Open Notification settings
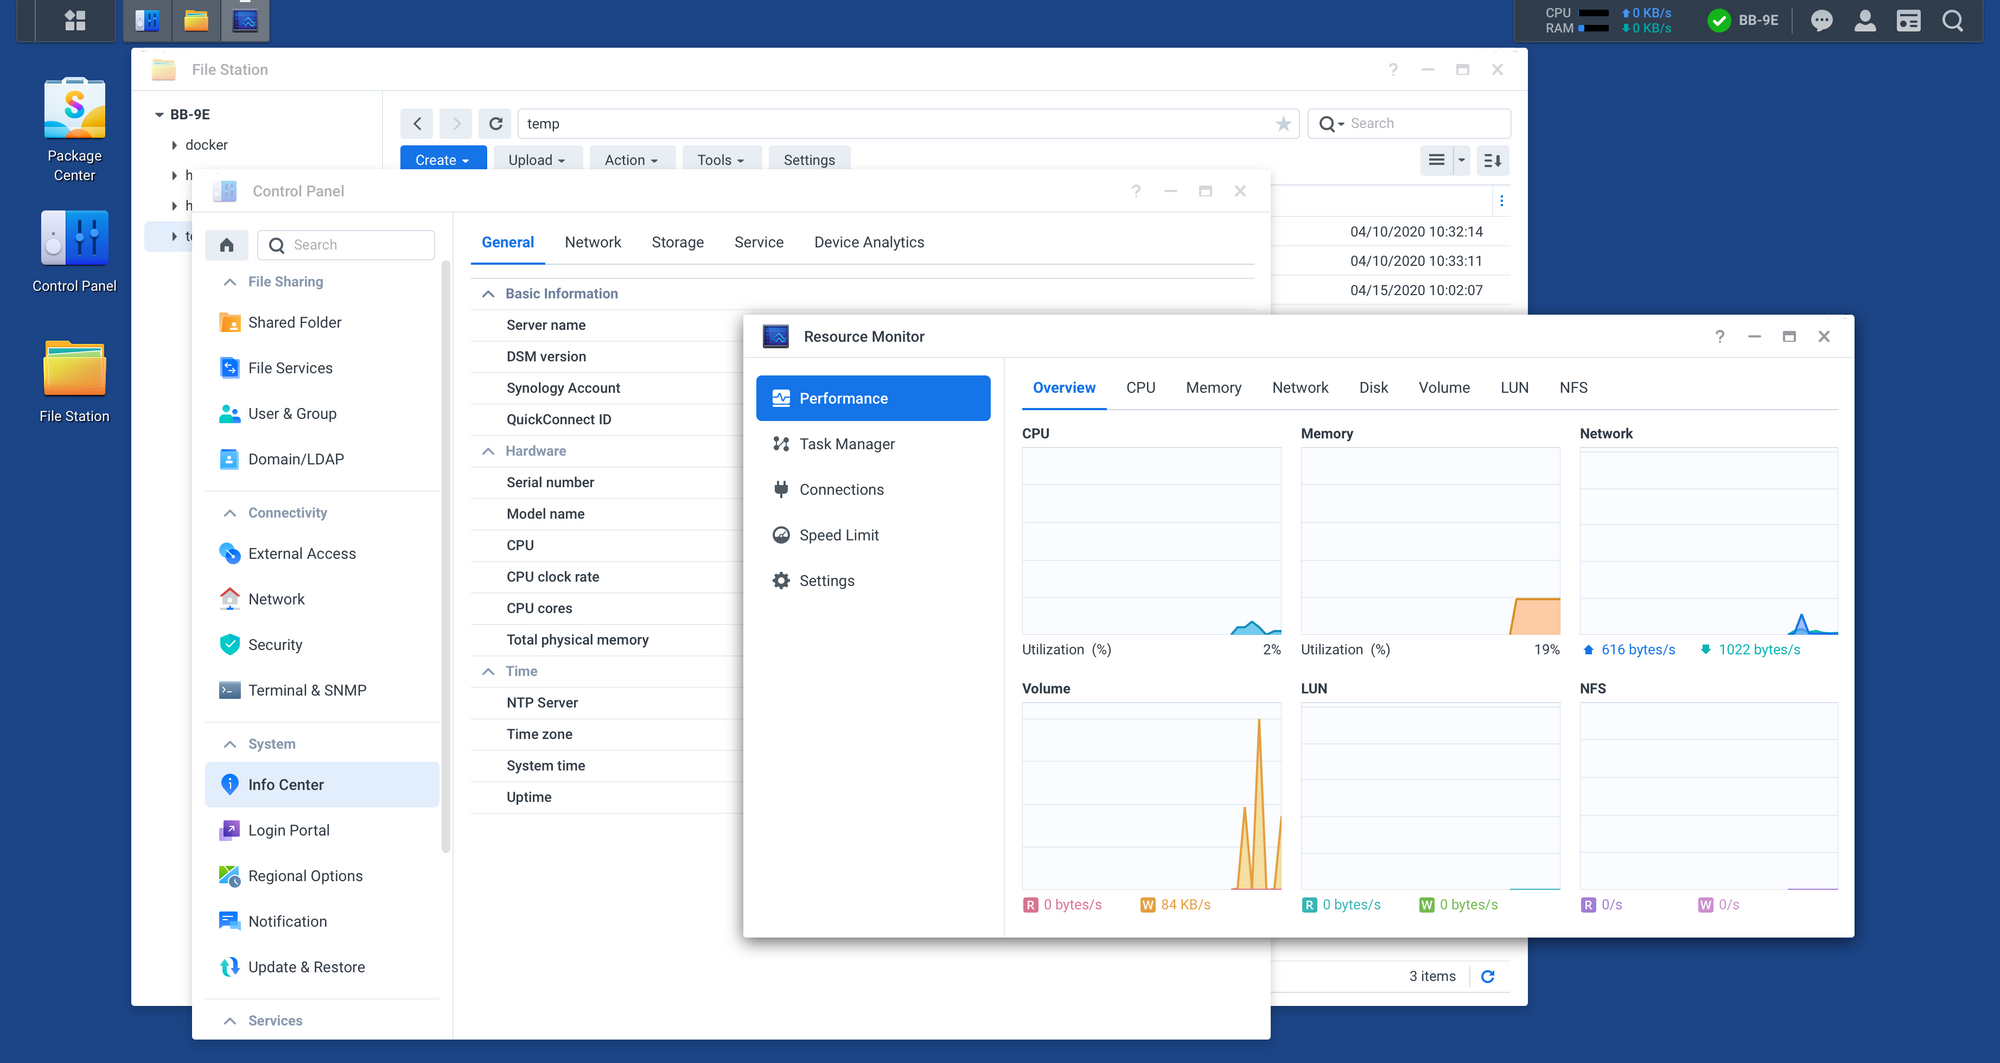Screen dimensions: 2000x1063 click(x=322, y=921)
